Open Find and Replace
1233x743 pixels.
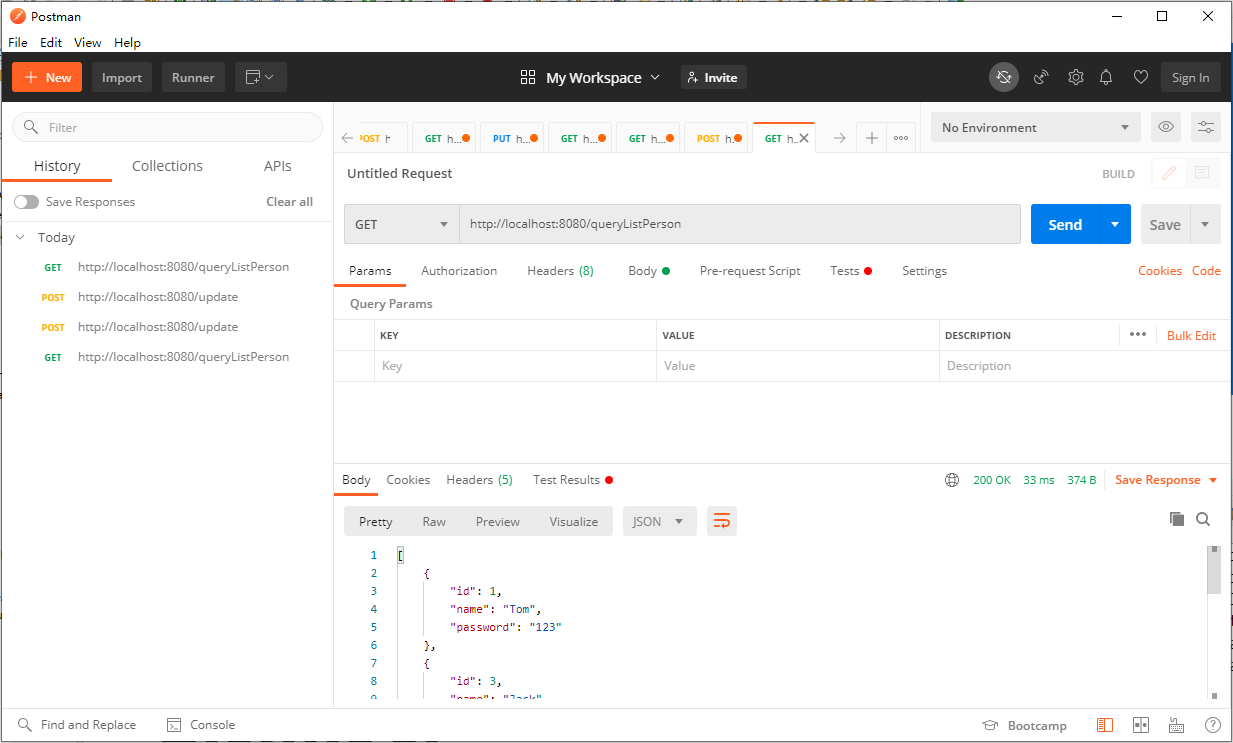77,725
